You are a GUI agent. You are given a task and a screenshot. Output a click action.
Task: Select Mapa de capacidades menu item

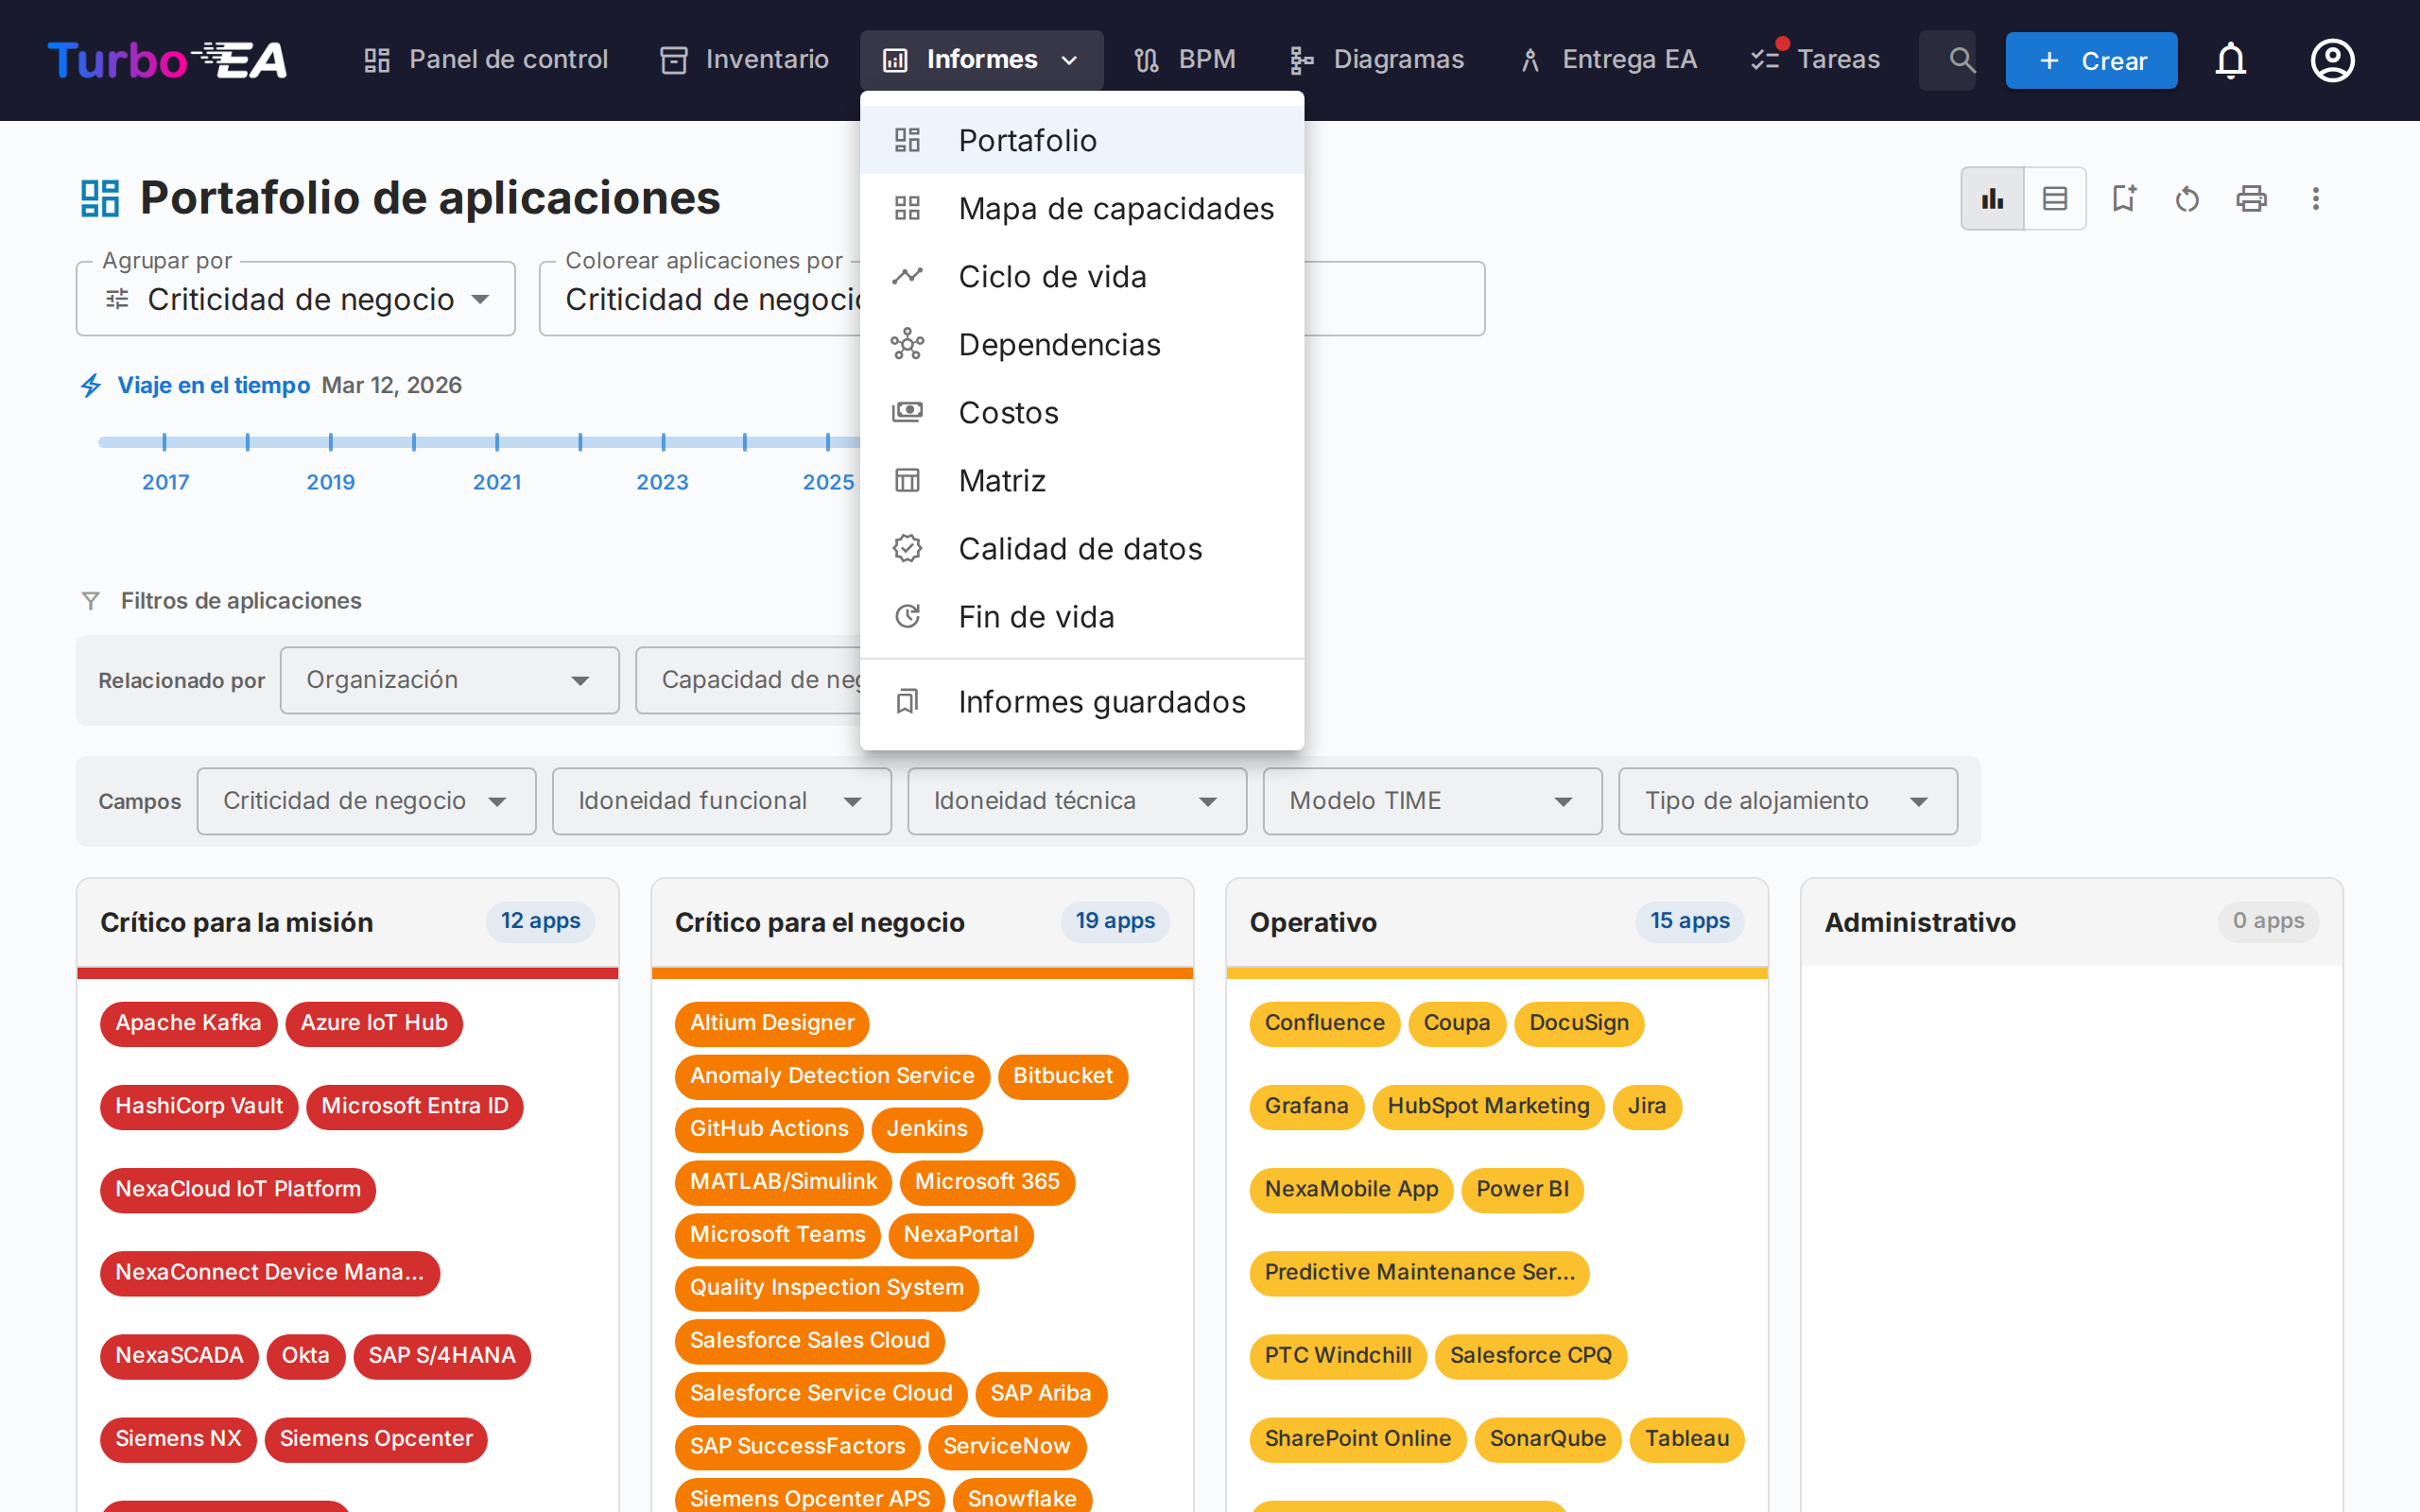click(1115, 208)
